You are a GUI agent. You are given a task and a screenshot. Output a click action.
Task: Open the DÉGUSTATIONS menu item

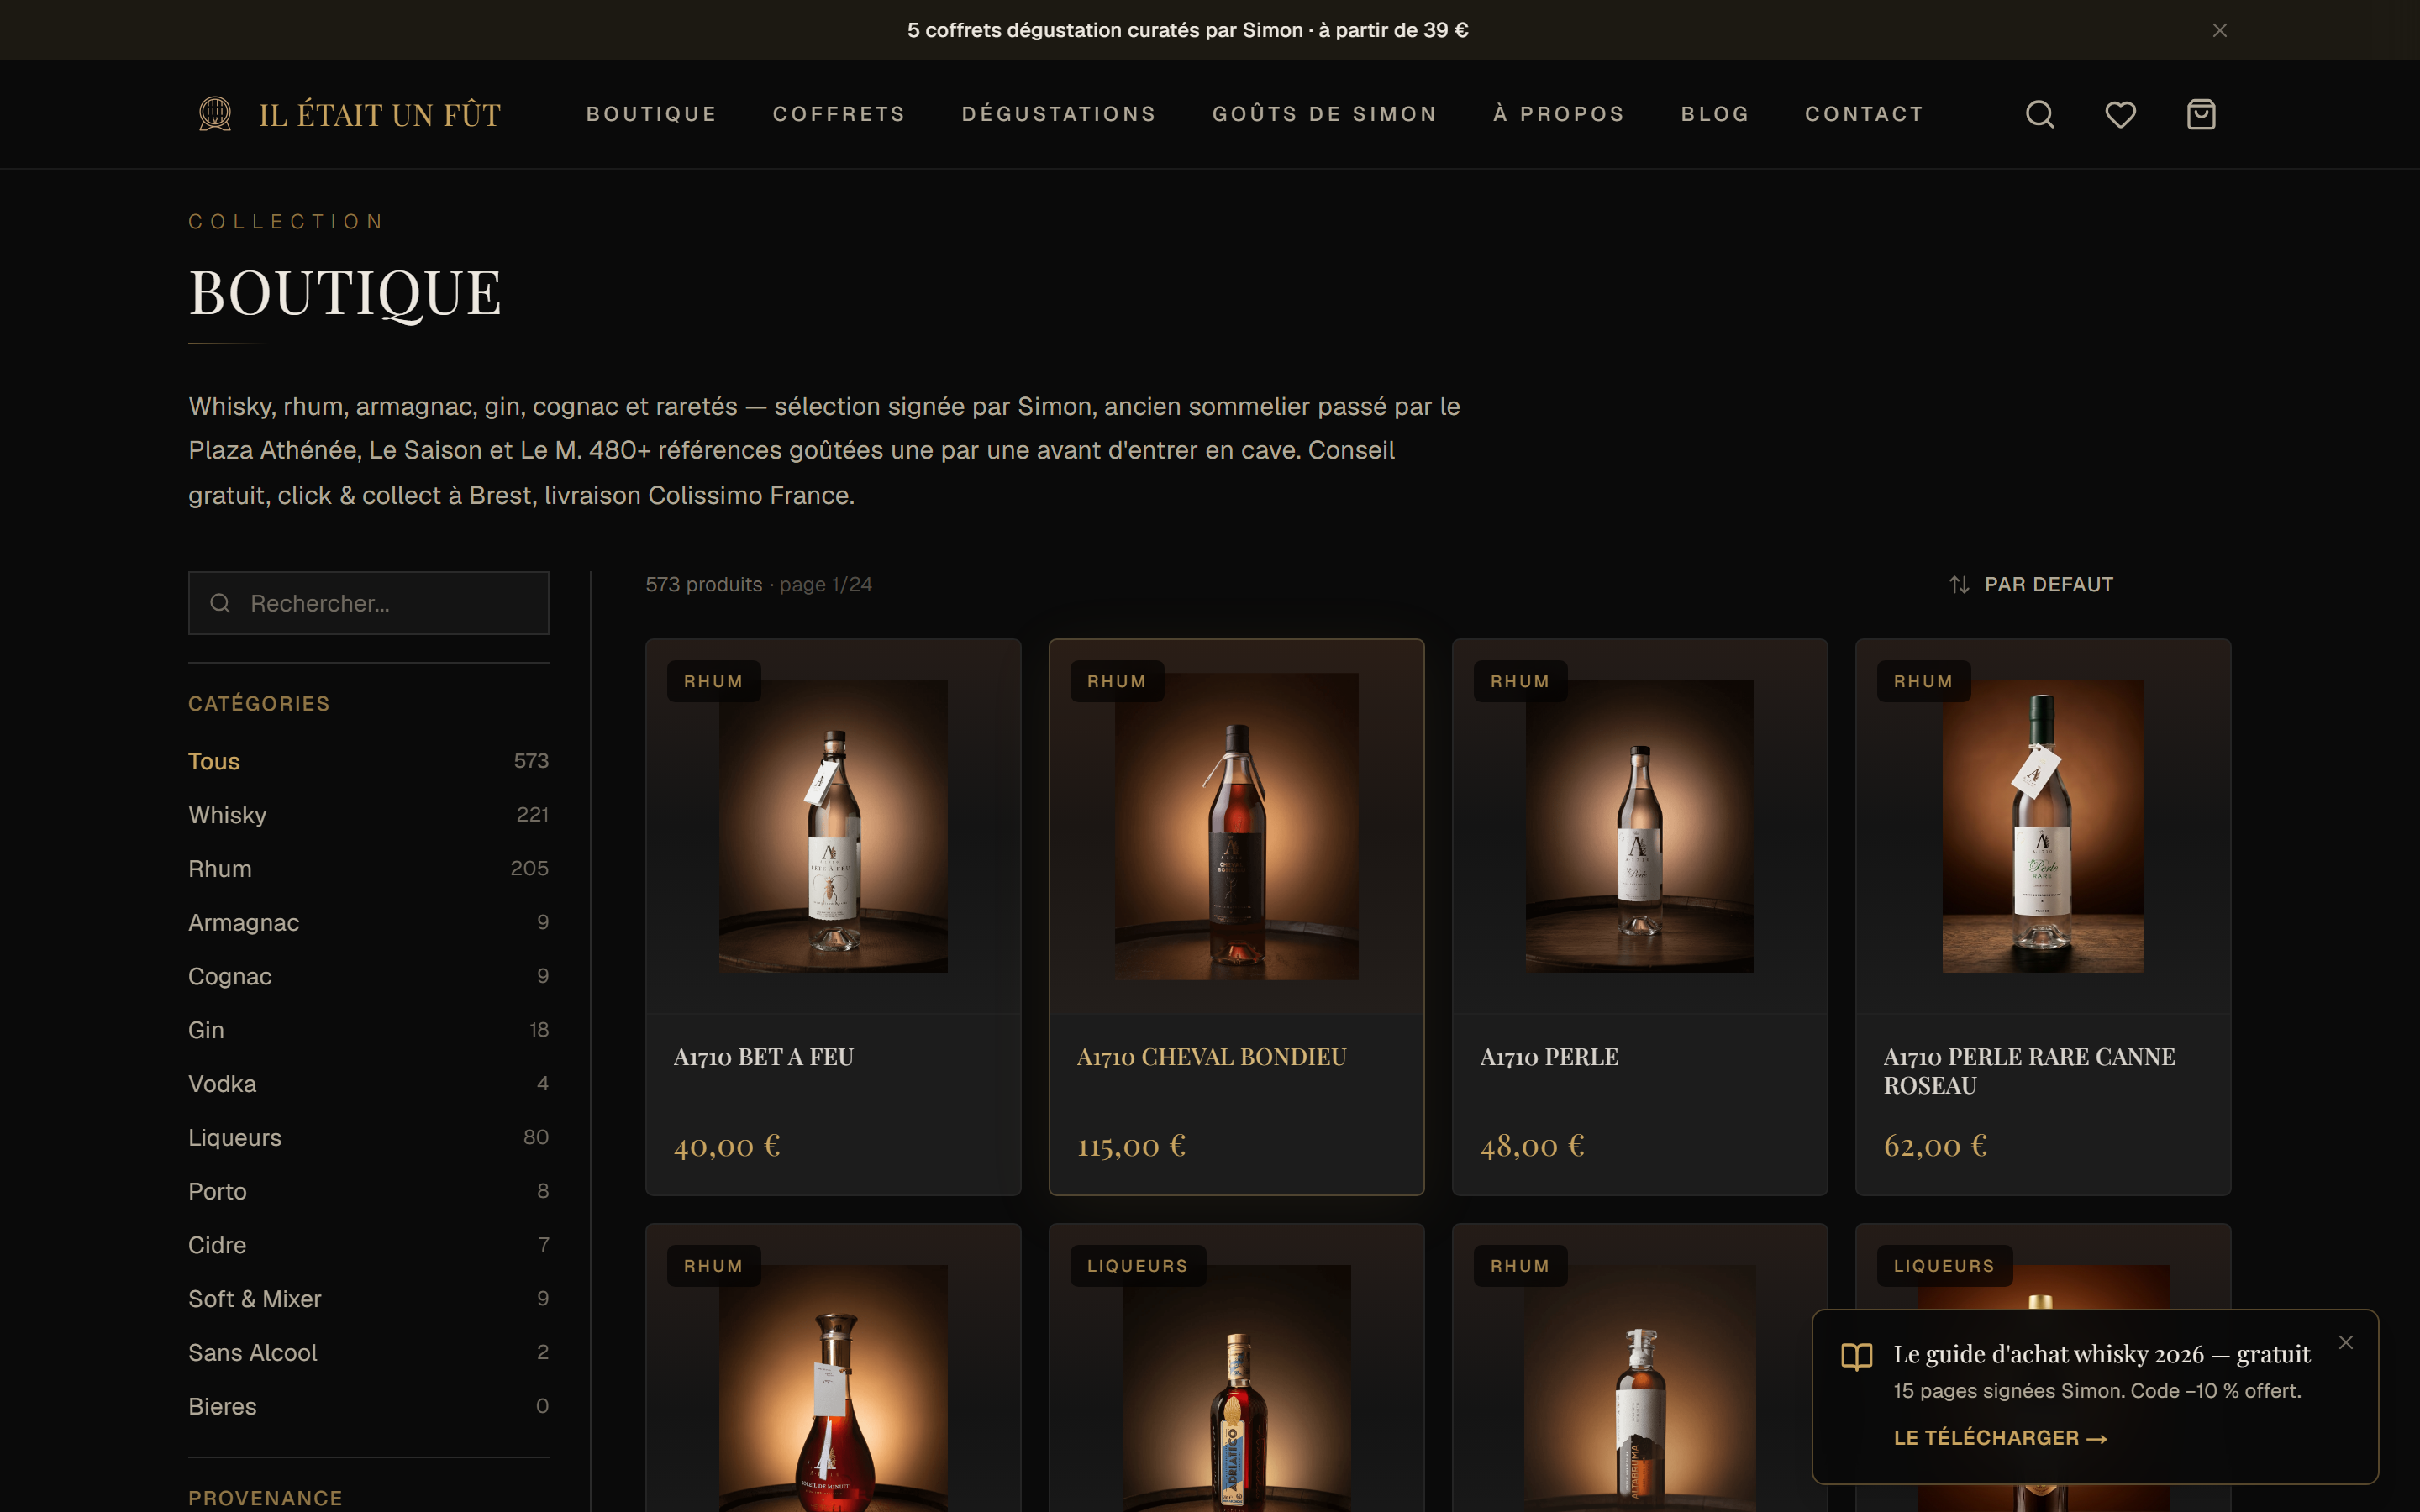coord(1059,114)
